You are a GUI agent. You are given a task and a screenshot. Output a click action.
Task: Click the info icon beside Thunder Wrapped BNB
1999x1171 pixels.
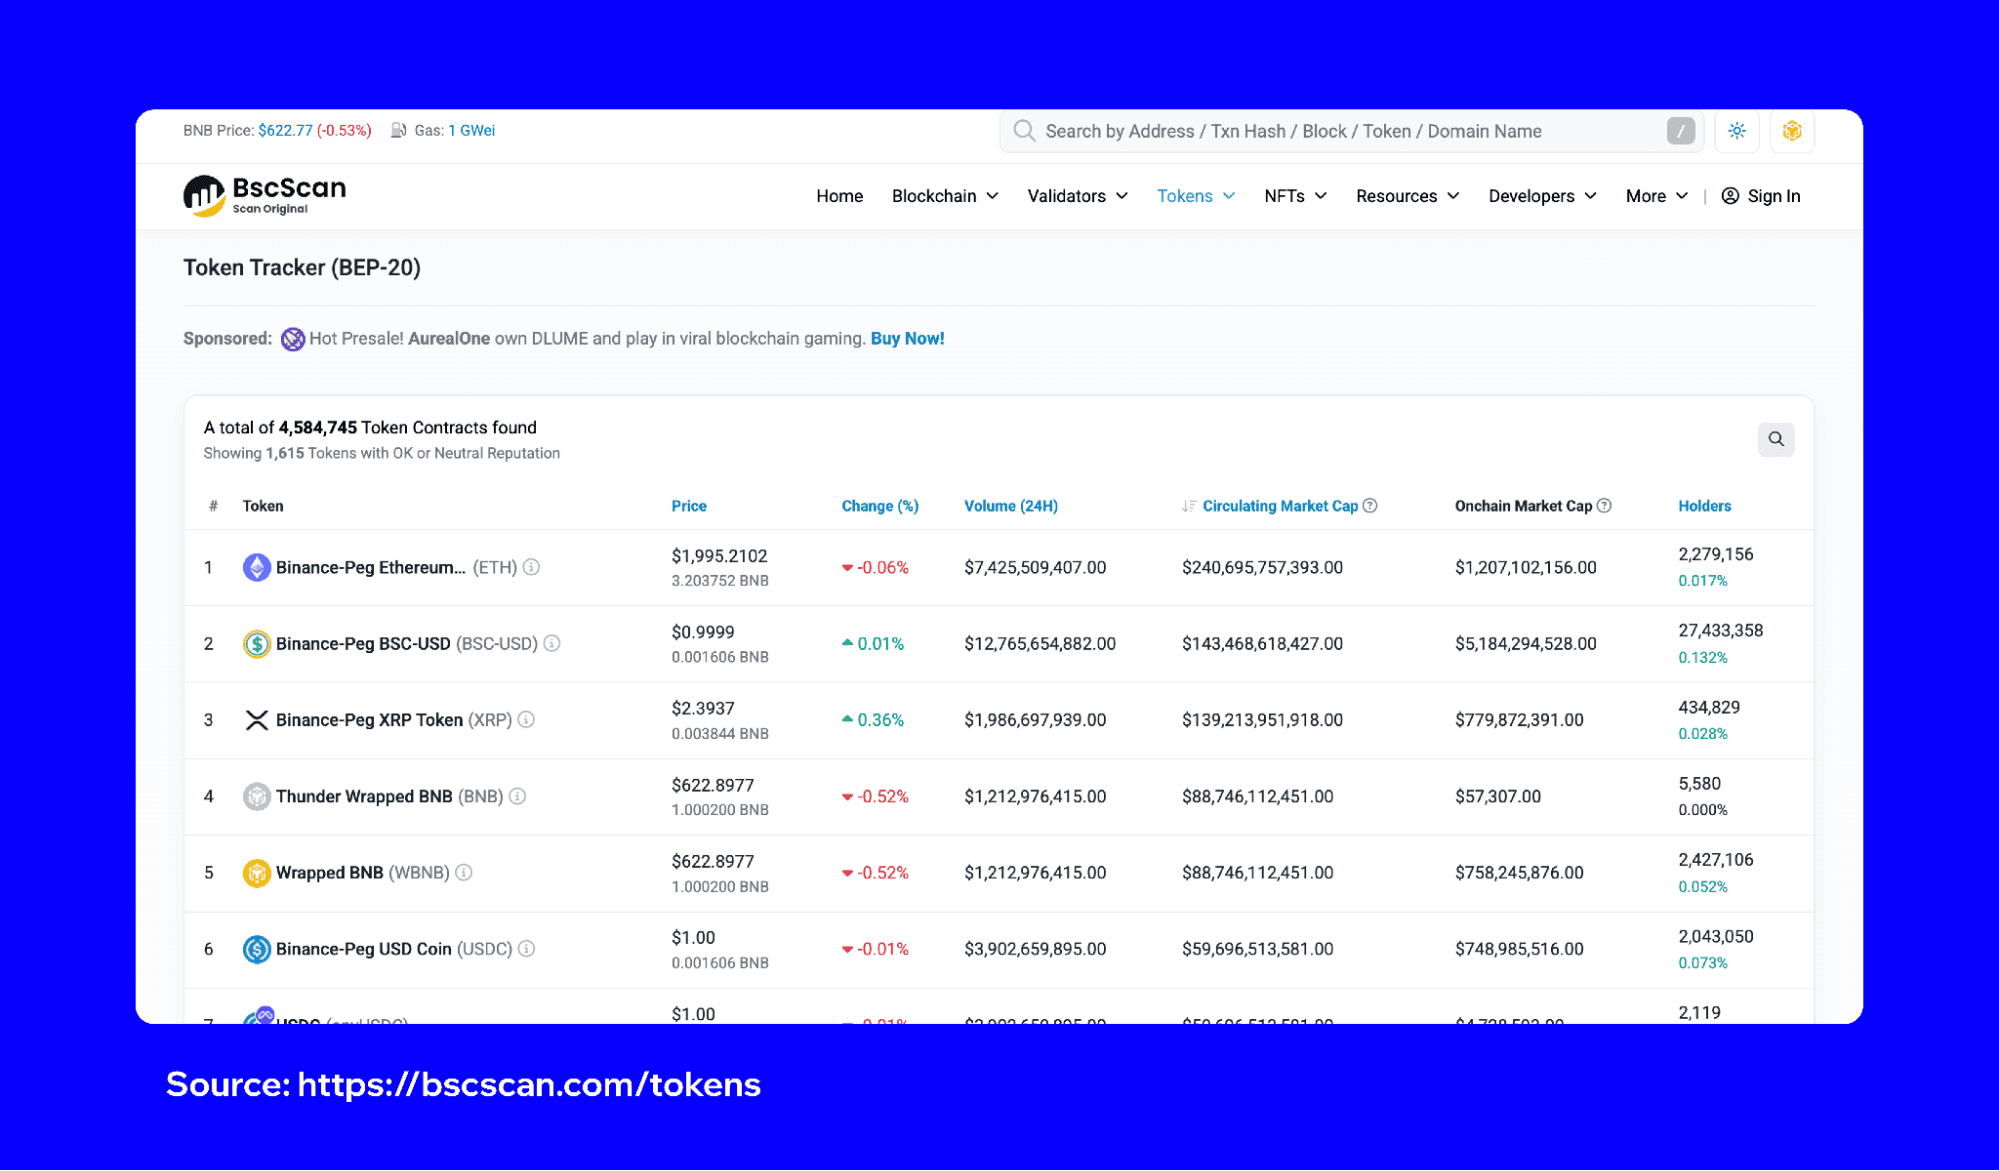518,796
